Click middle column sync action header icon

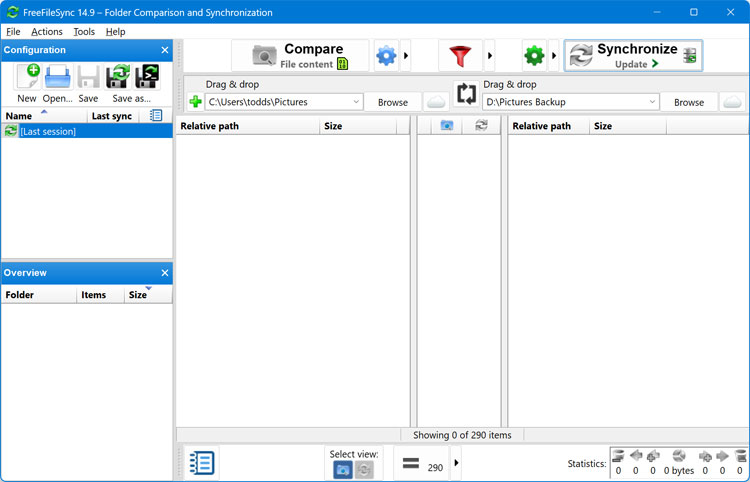coord(481,126)
